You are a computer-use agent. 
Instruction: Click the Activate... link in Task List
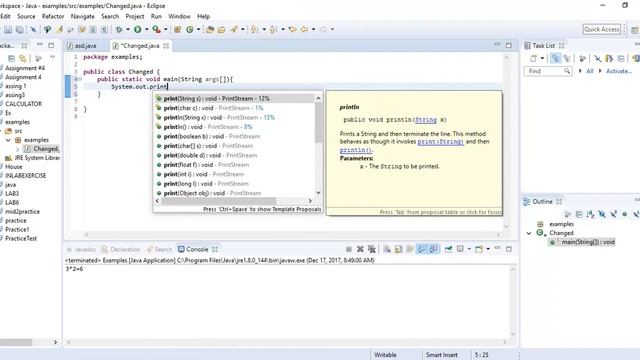tap(619, 71)
